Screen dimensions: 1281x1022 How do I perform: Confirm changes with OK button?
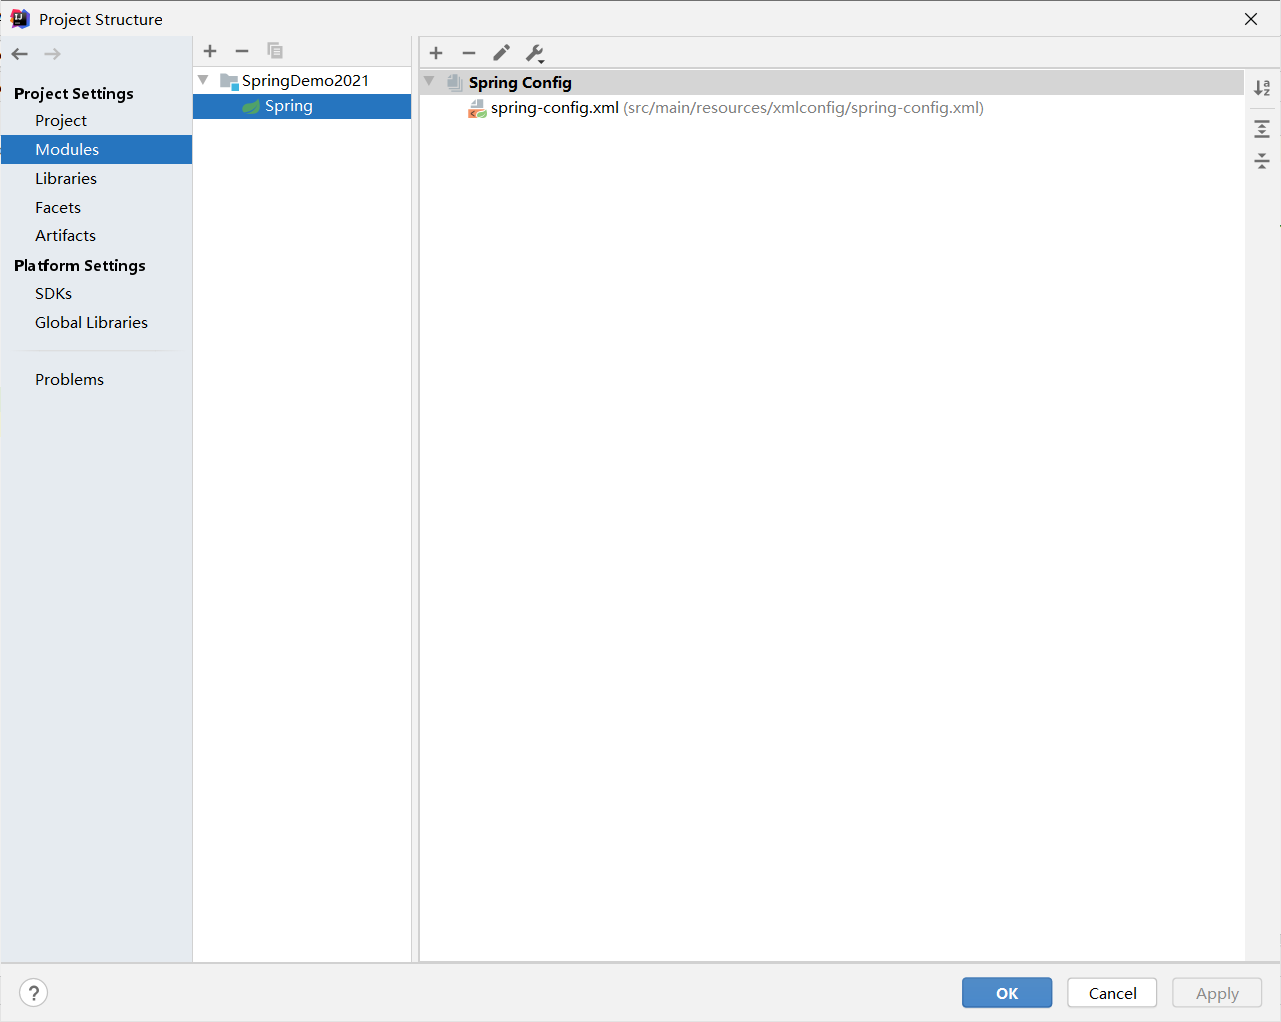click(x=1007, y=993)
